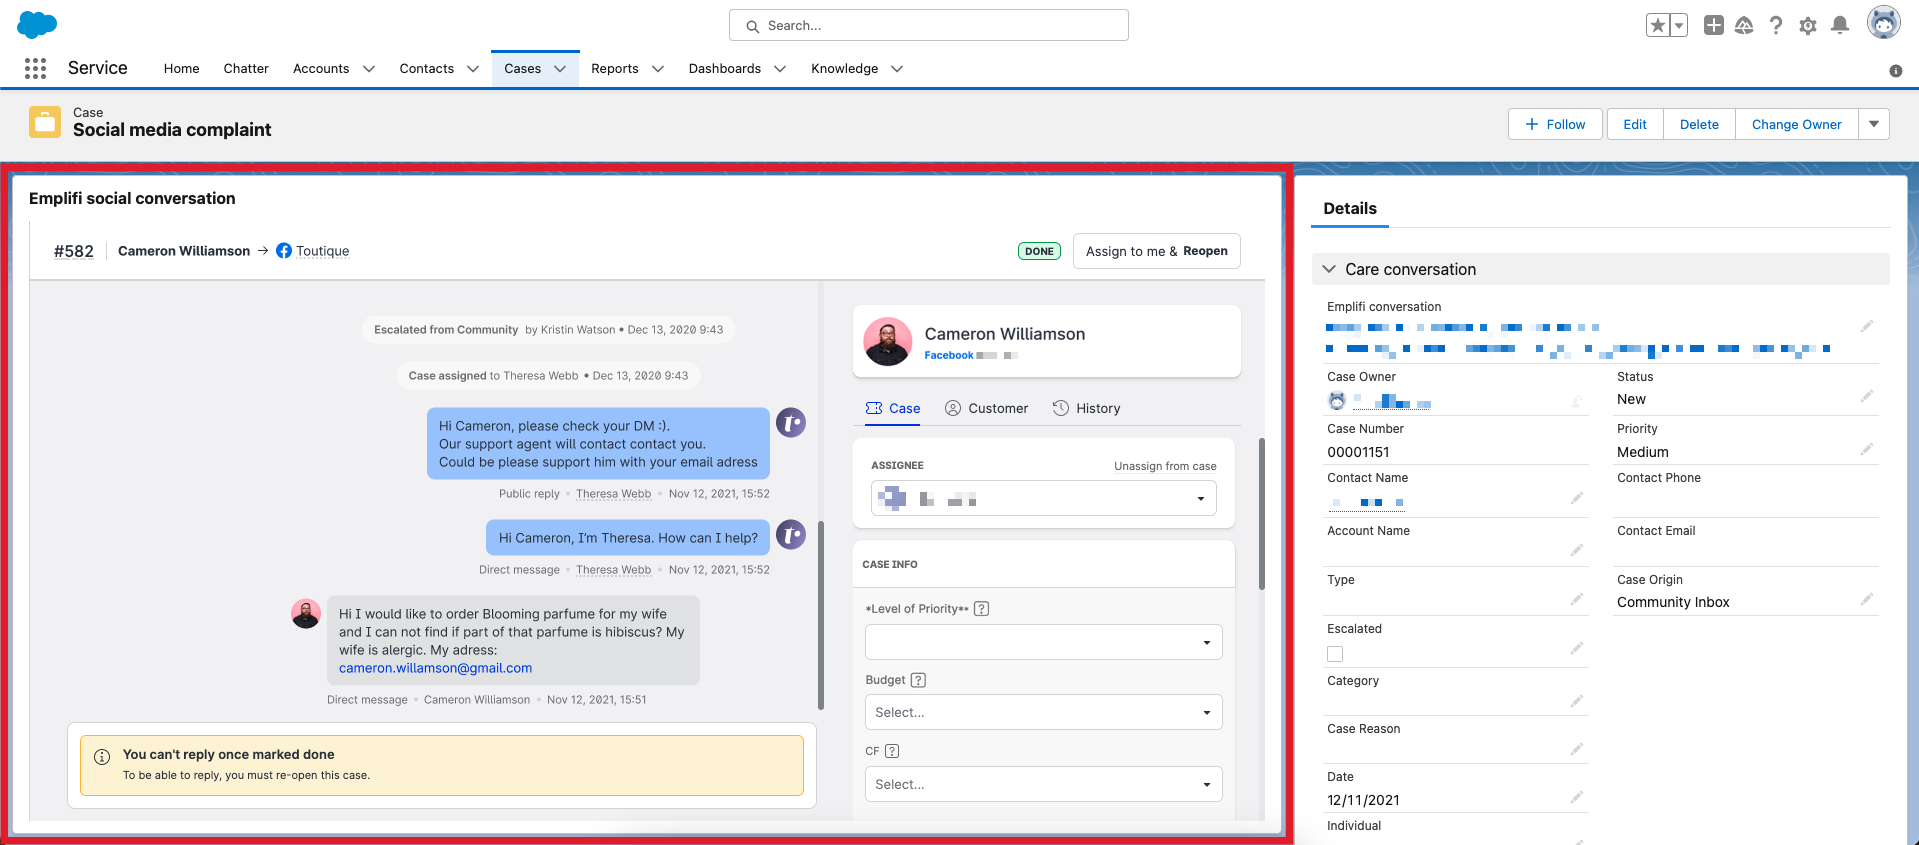Viewport: 1919px width, 845px height.
Task: Click the Search input field
Action: coord(928,25)
